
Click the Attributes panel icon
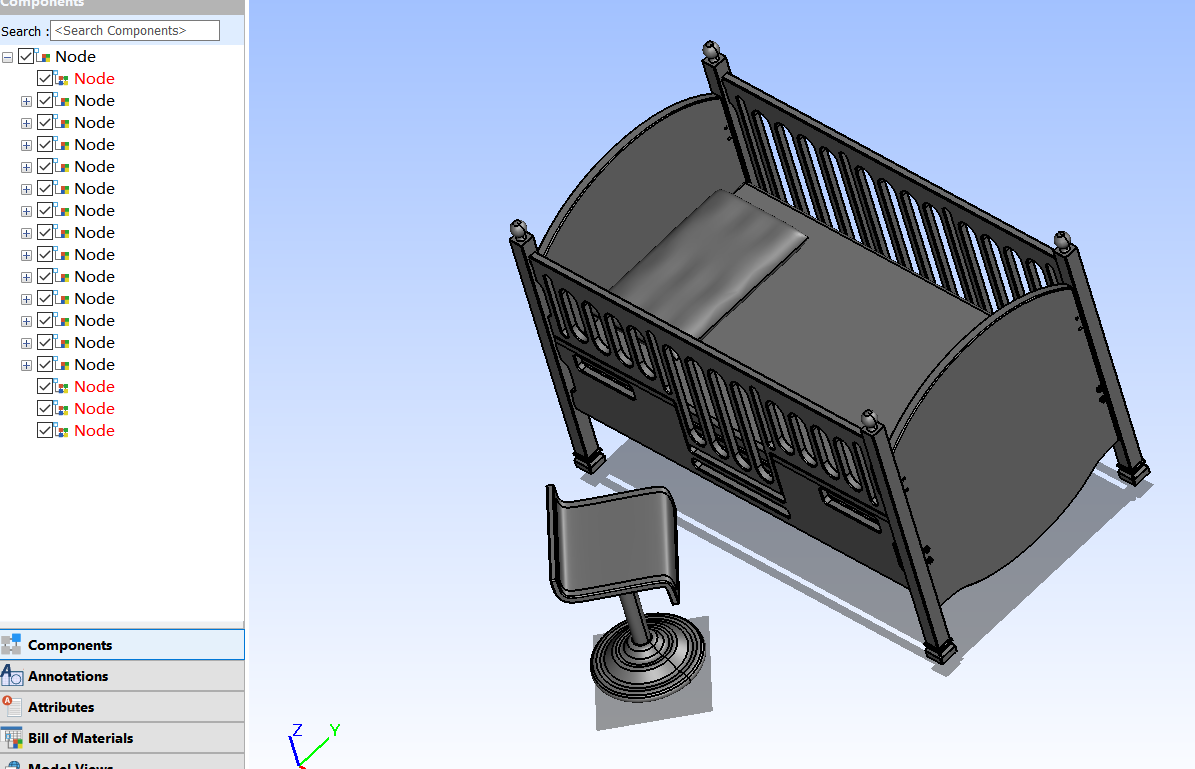pos(12,707)
